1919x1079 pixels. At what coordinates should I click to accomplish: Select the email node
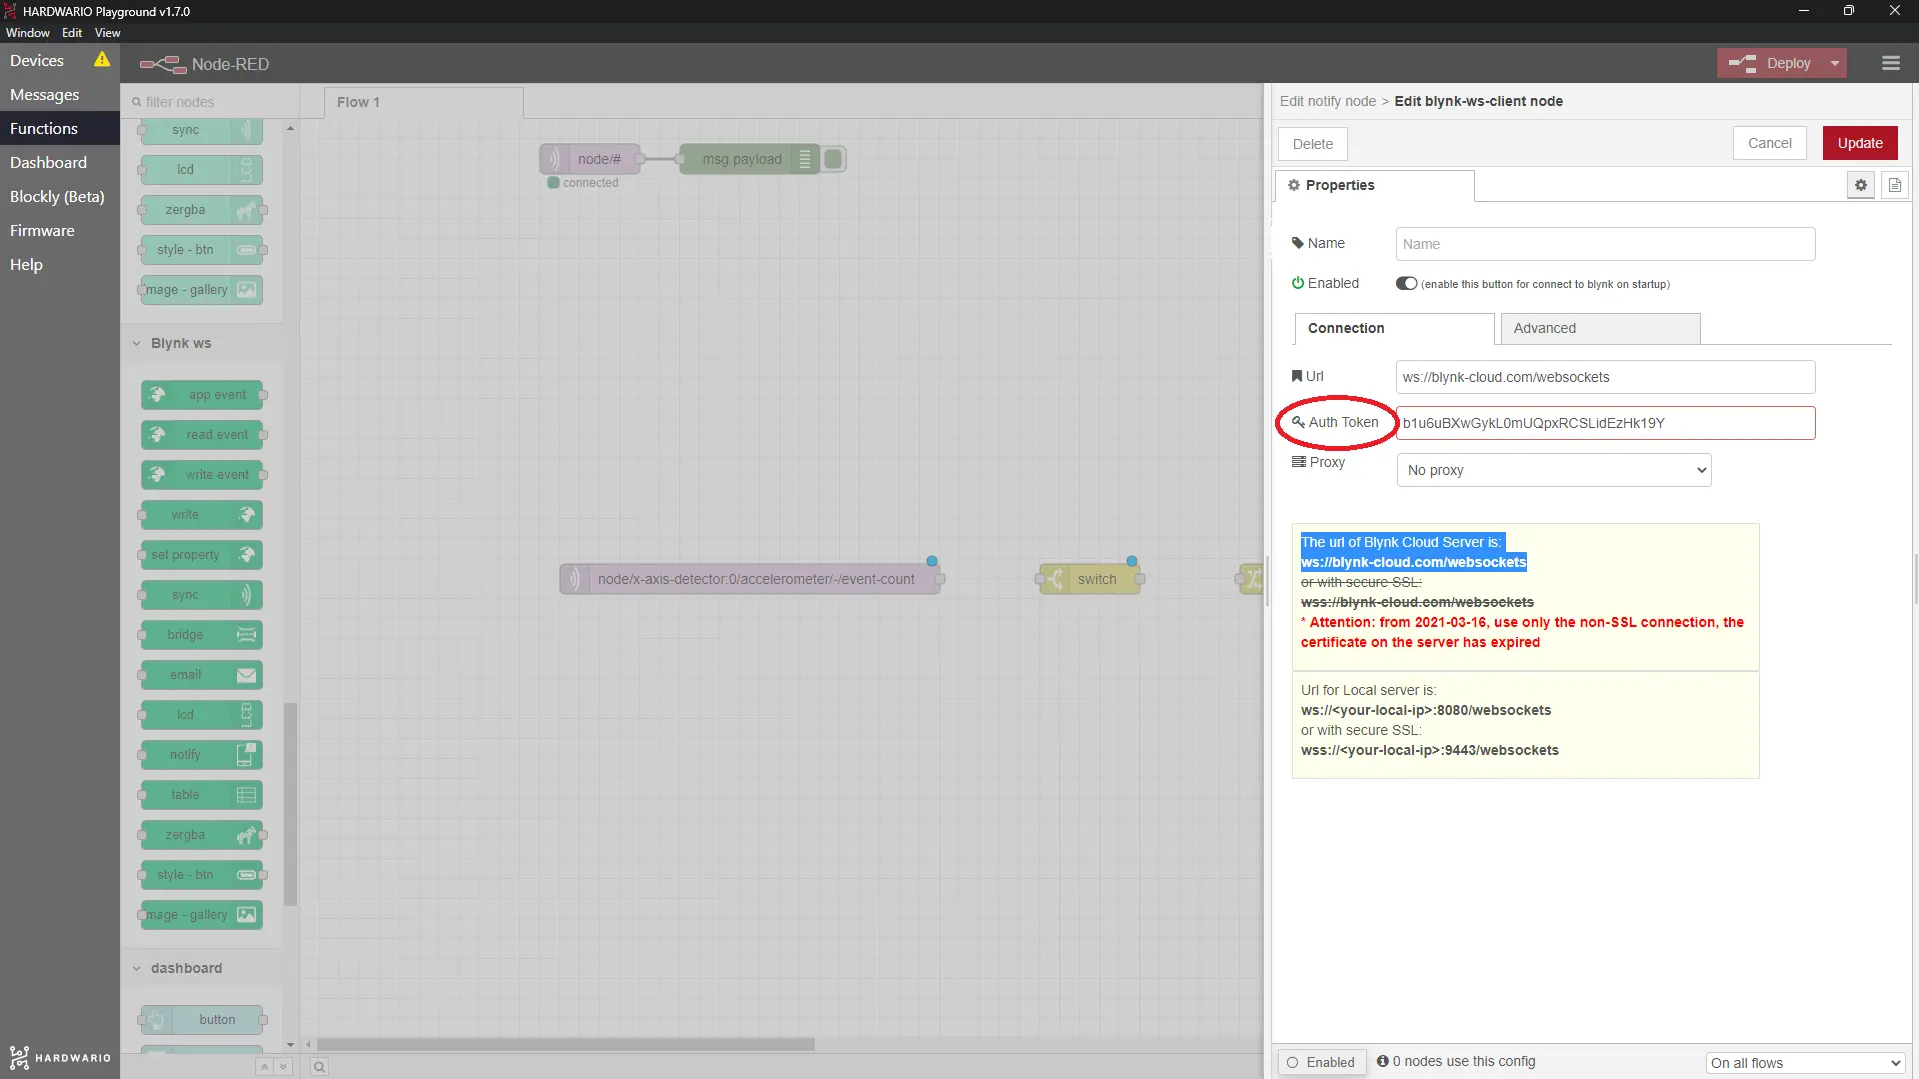(x=202, y=675)
